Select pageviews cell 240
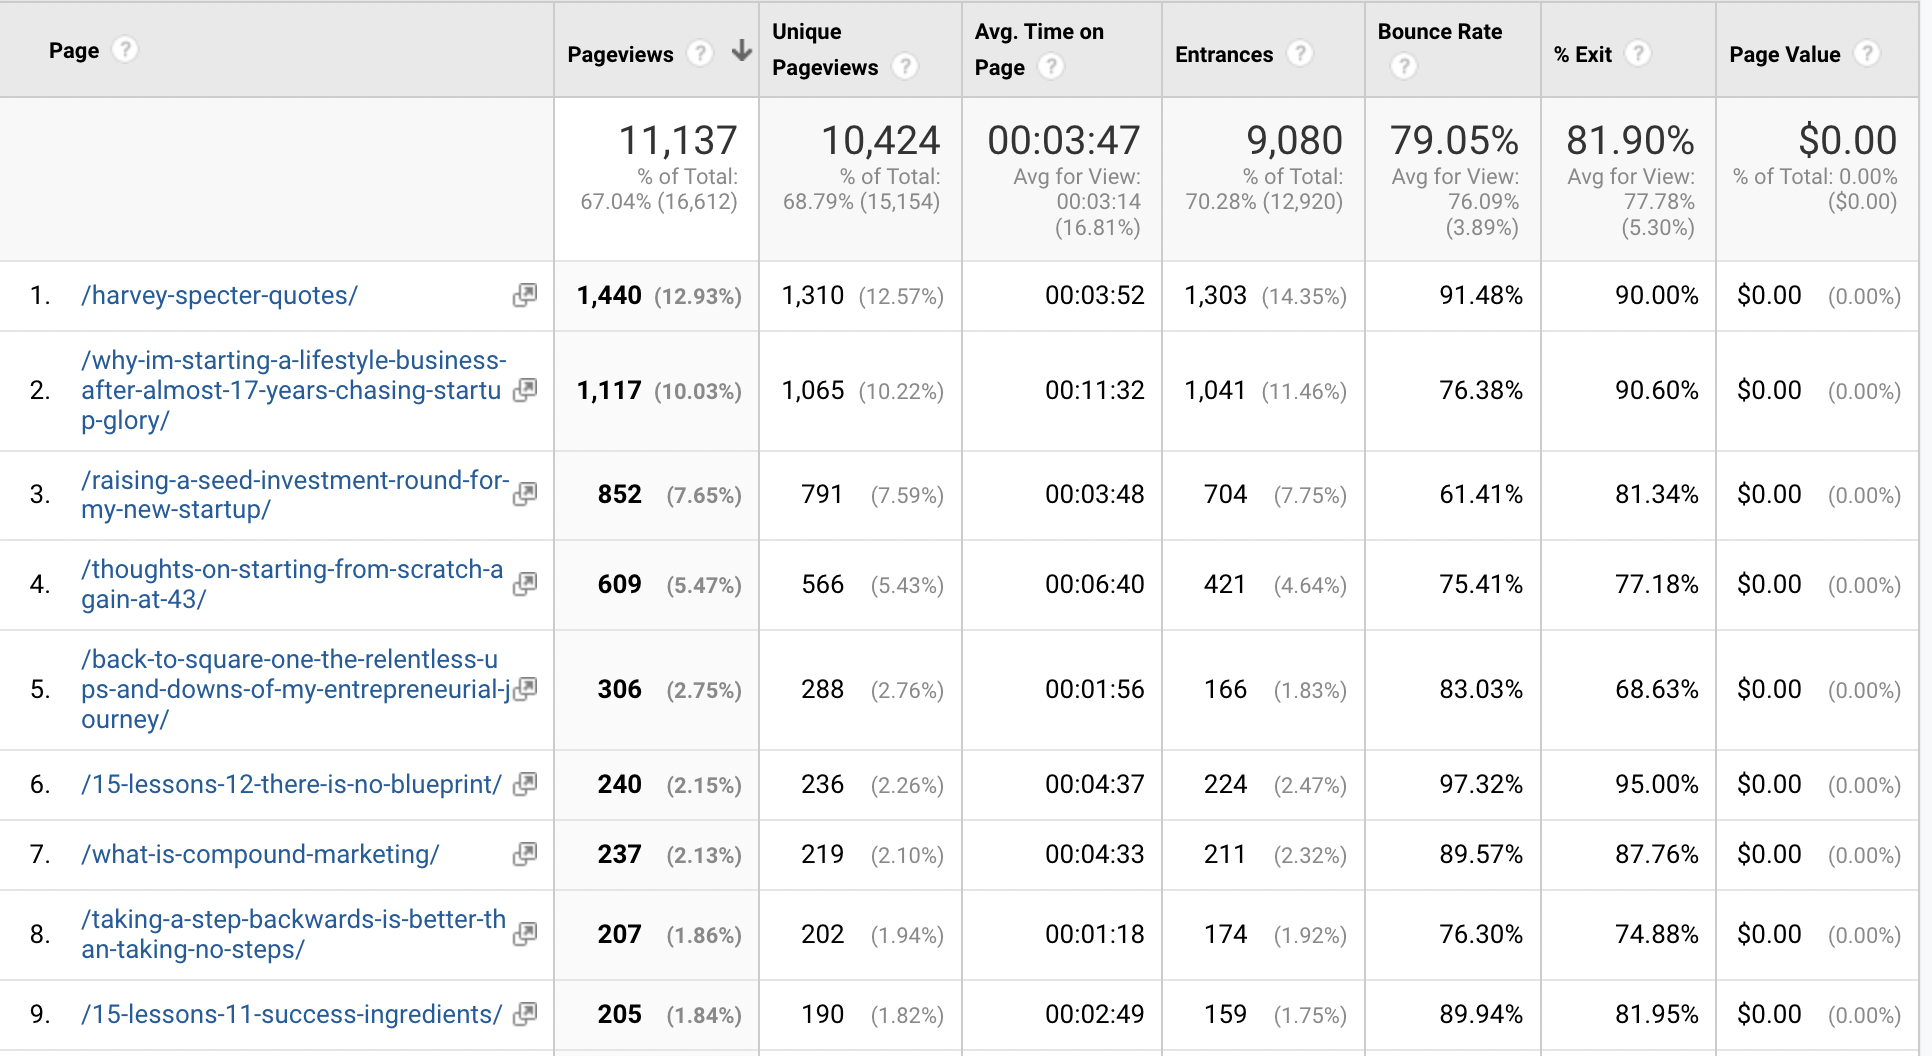Screen dimensions: 1932x1056 point(620,784)
